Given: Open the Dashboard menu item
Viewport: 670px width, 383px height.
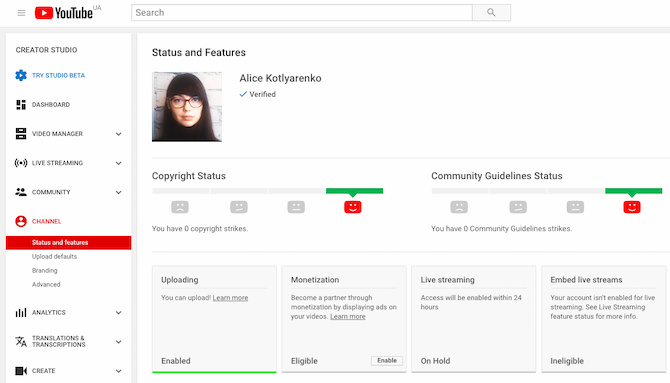Looking at the screenshot, I should tap(51, 105).
